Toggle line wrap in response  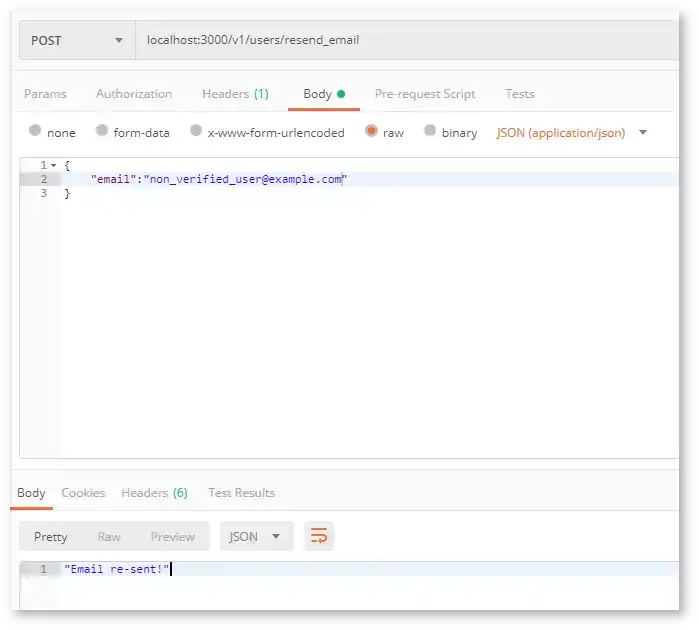click(x=319, y=535)
